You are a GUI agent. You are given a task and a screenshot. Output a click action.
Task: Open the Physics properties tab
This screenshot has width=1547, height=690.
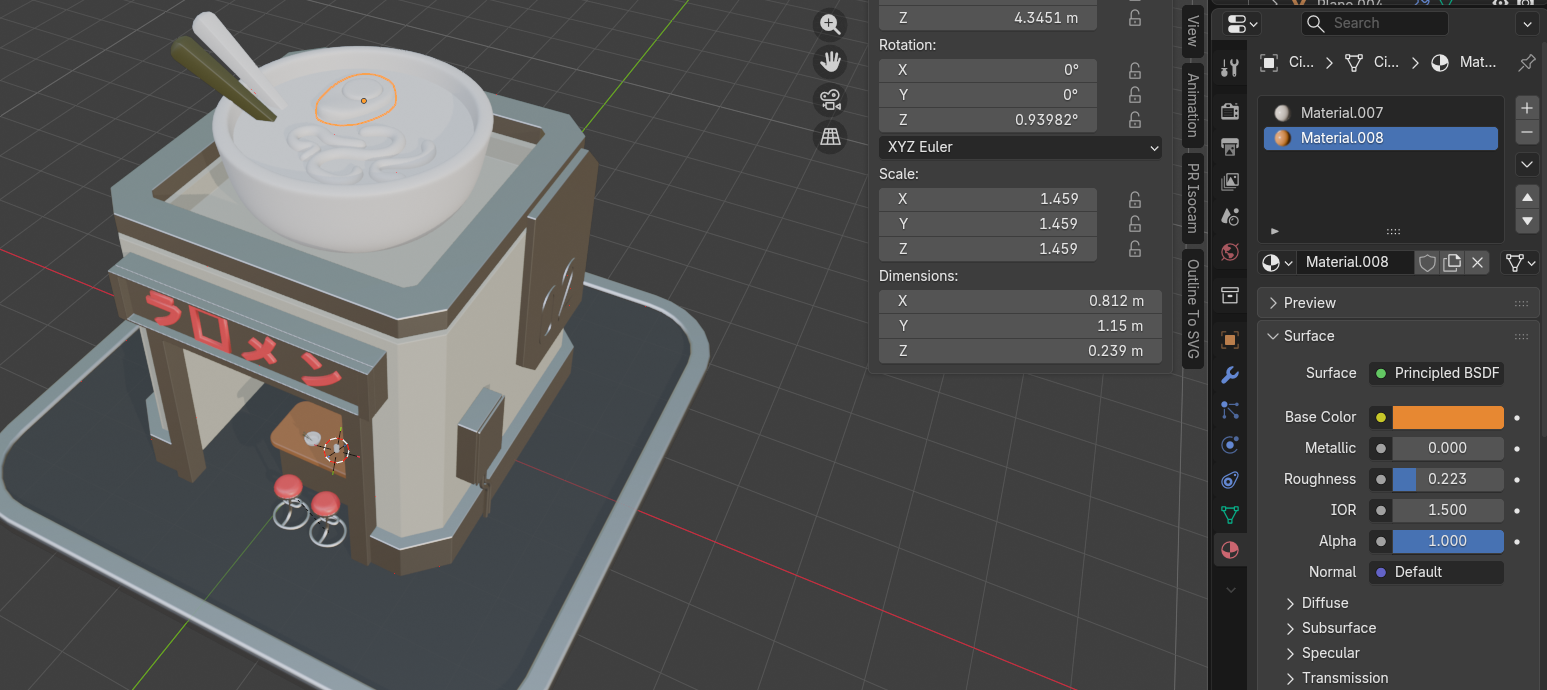(x=1230, y=445)
